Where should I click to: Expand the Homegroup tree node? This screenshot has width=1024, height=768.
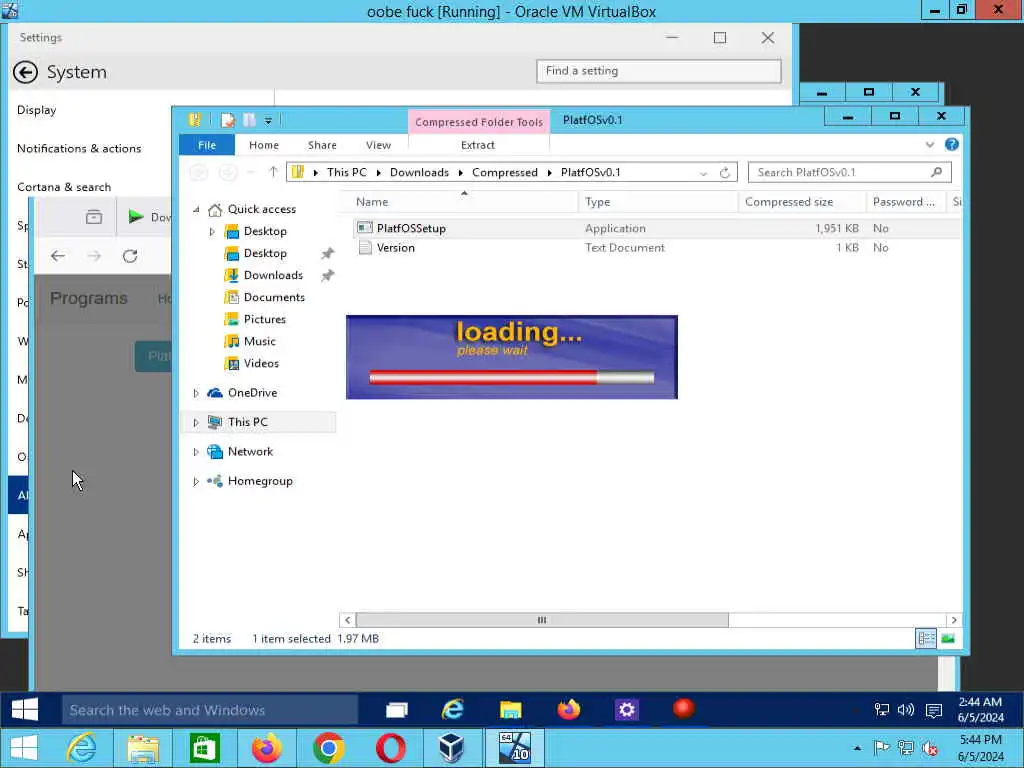tap(196, 481)
